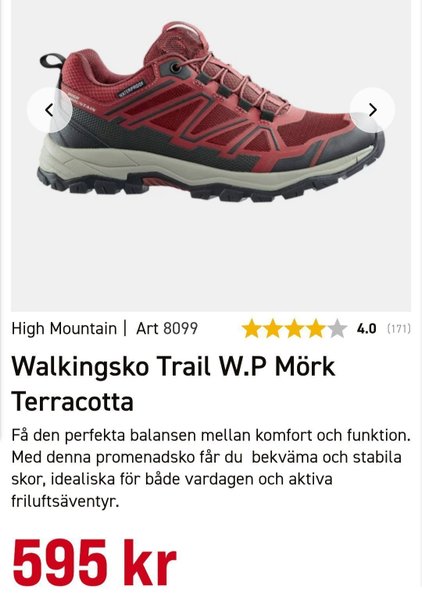
Task: Click the Art 8099 article number
Action: pos(167,328)
